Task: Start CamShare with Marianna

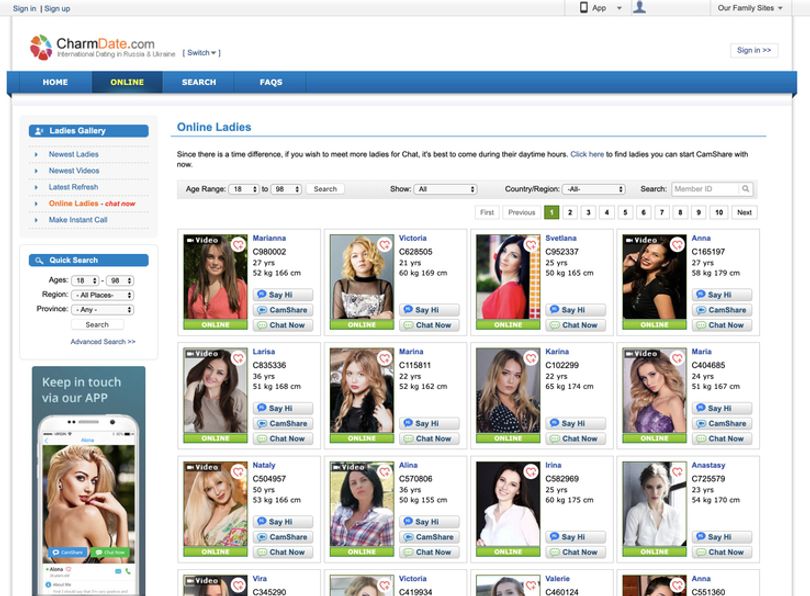Action: coord(283,310)
